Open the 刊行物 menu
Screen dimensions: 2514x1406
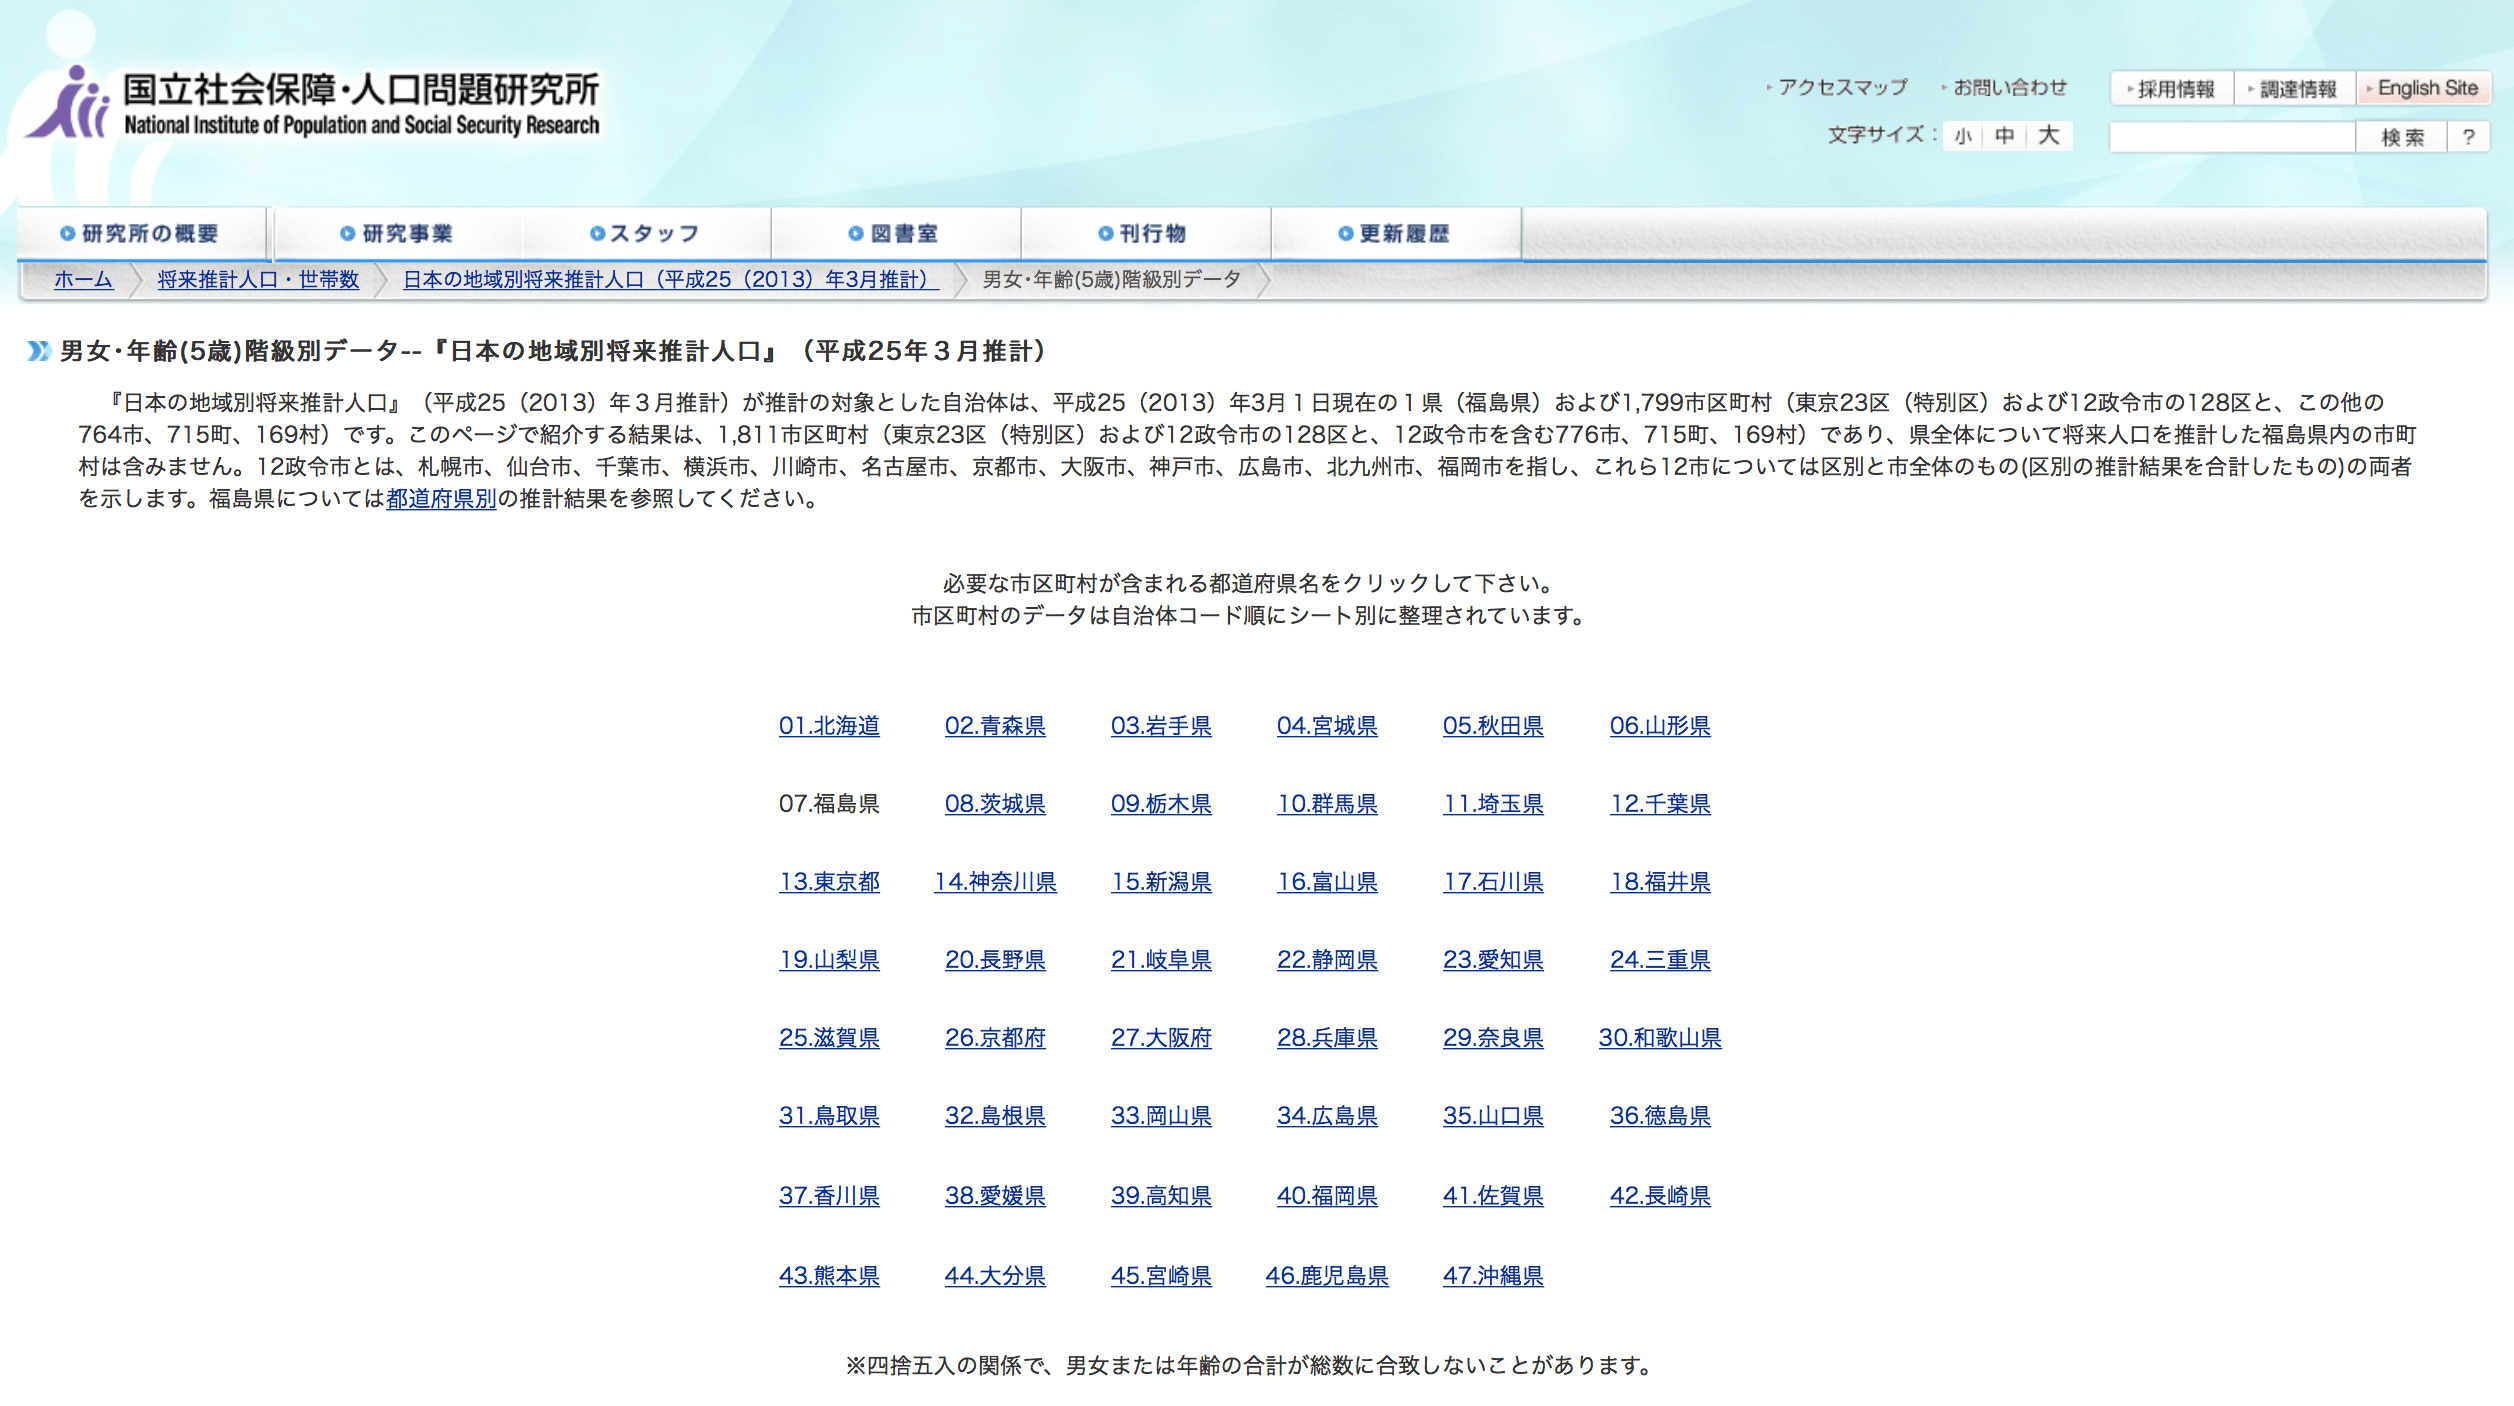(x=1143, y=234)
